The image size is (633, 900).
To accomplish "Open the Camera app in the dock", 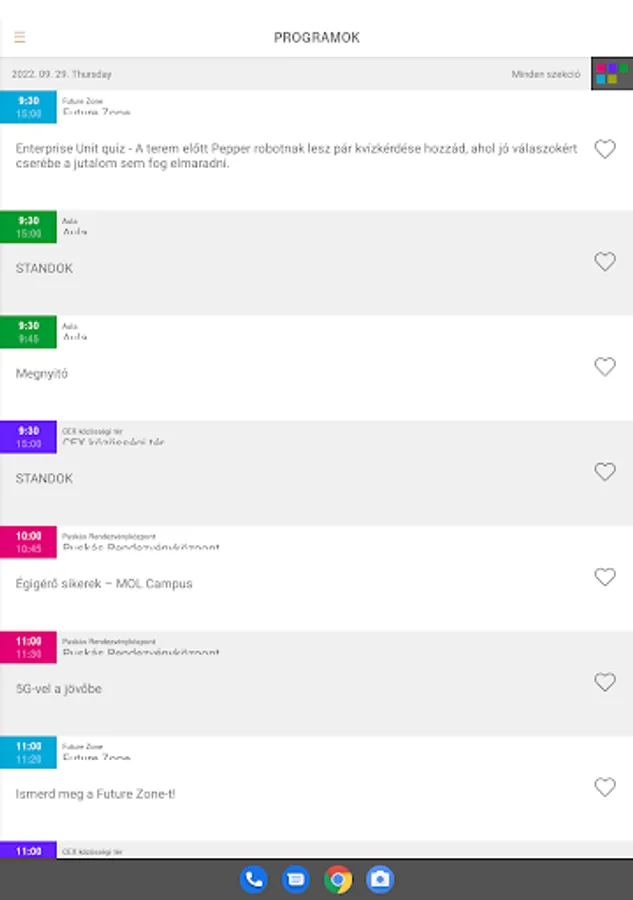I will click(x=380, y=879).
